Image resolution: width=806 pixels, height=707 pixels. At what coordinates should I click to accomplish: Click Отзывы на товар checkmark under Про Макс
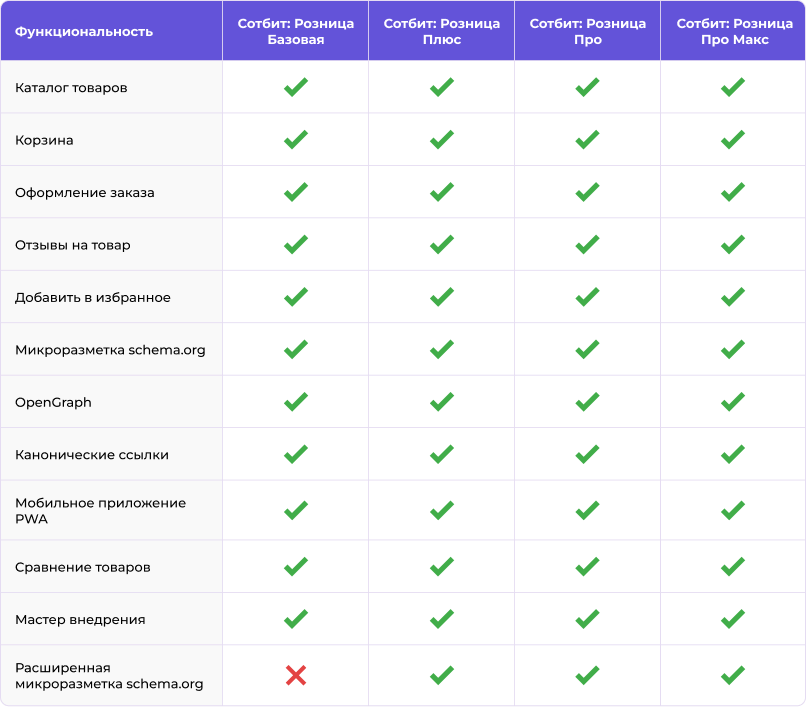733,244
